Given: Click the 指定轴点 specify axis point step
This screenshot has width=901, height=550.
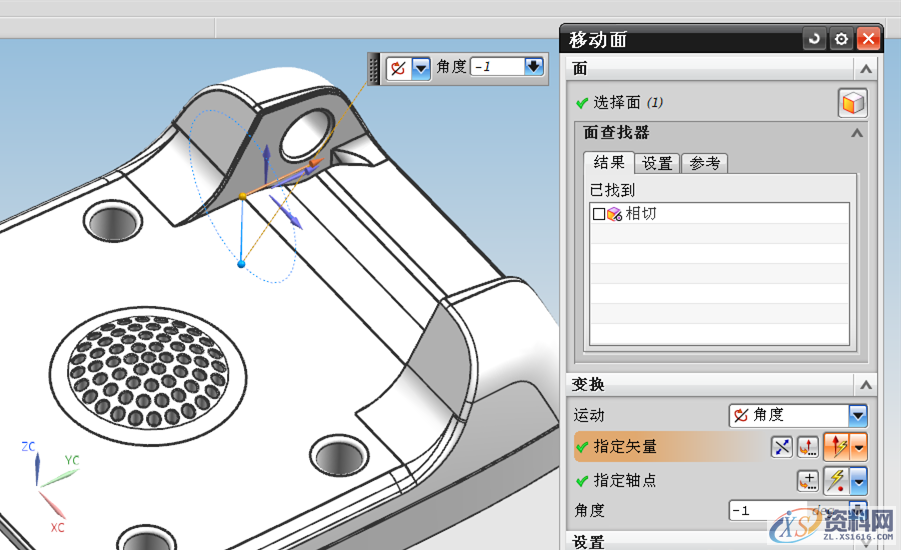Looking at the screenshot, I should 624,481.
